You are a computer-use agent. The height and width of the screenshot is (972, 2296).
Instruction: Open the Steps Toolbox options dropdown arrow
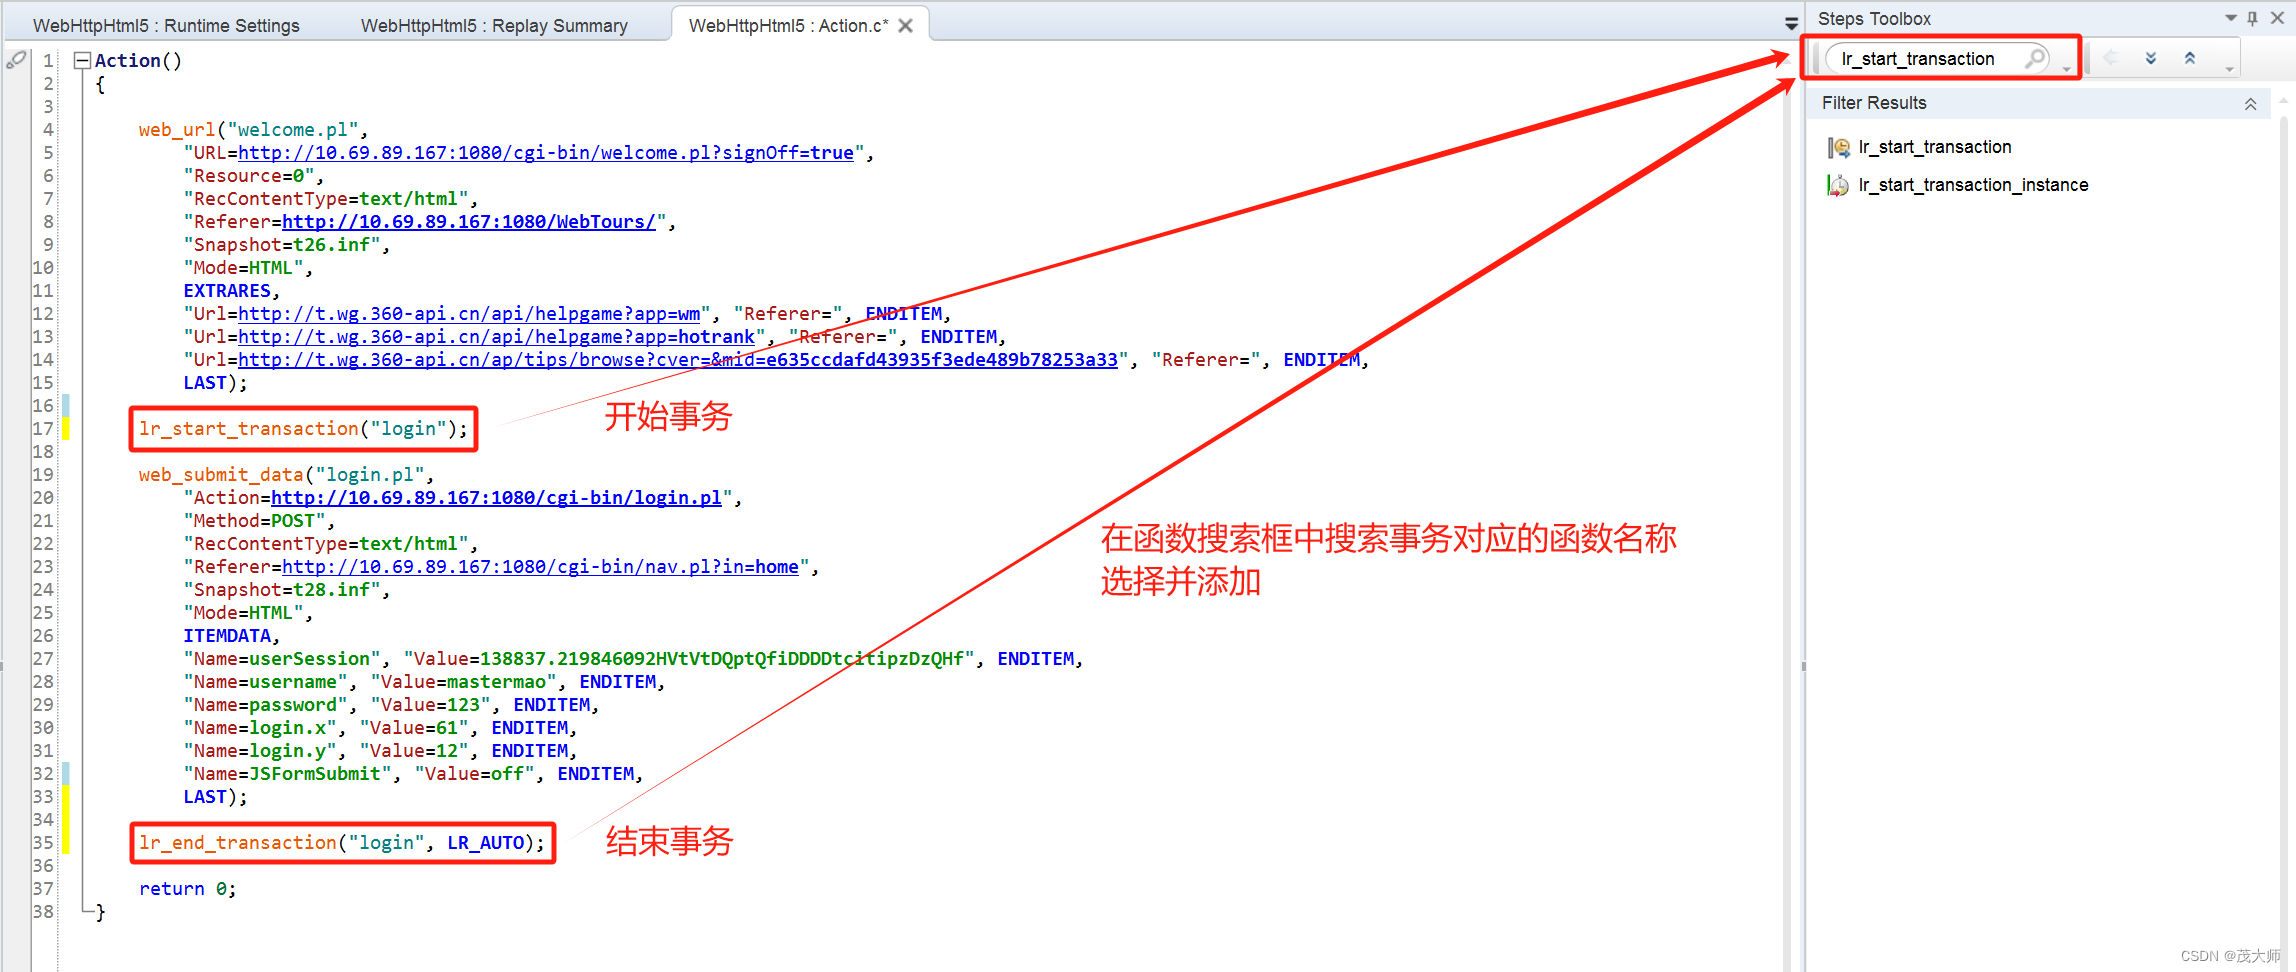pos(2231,18)
